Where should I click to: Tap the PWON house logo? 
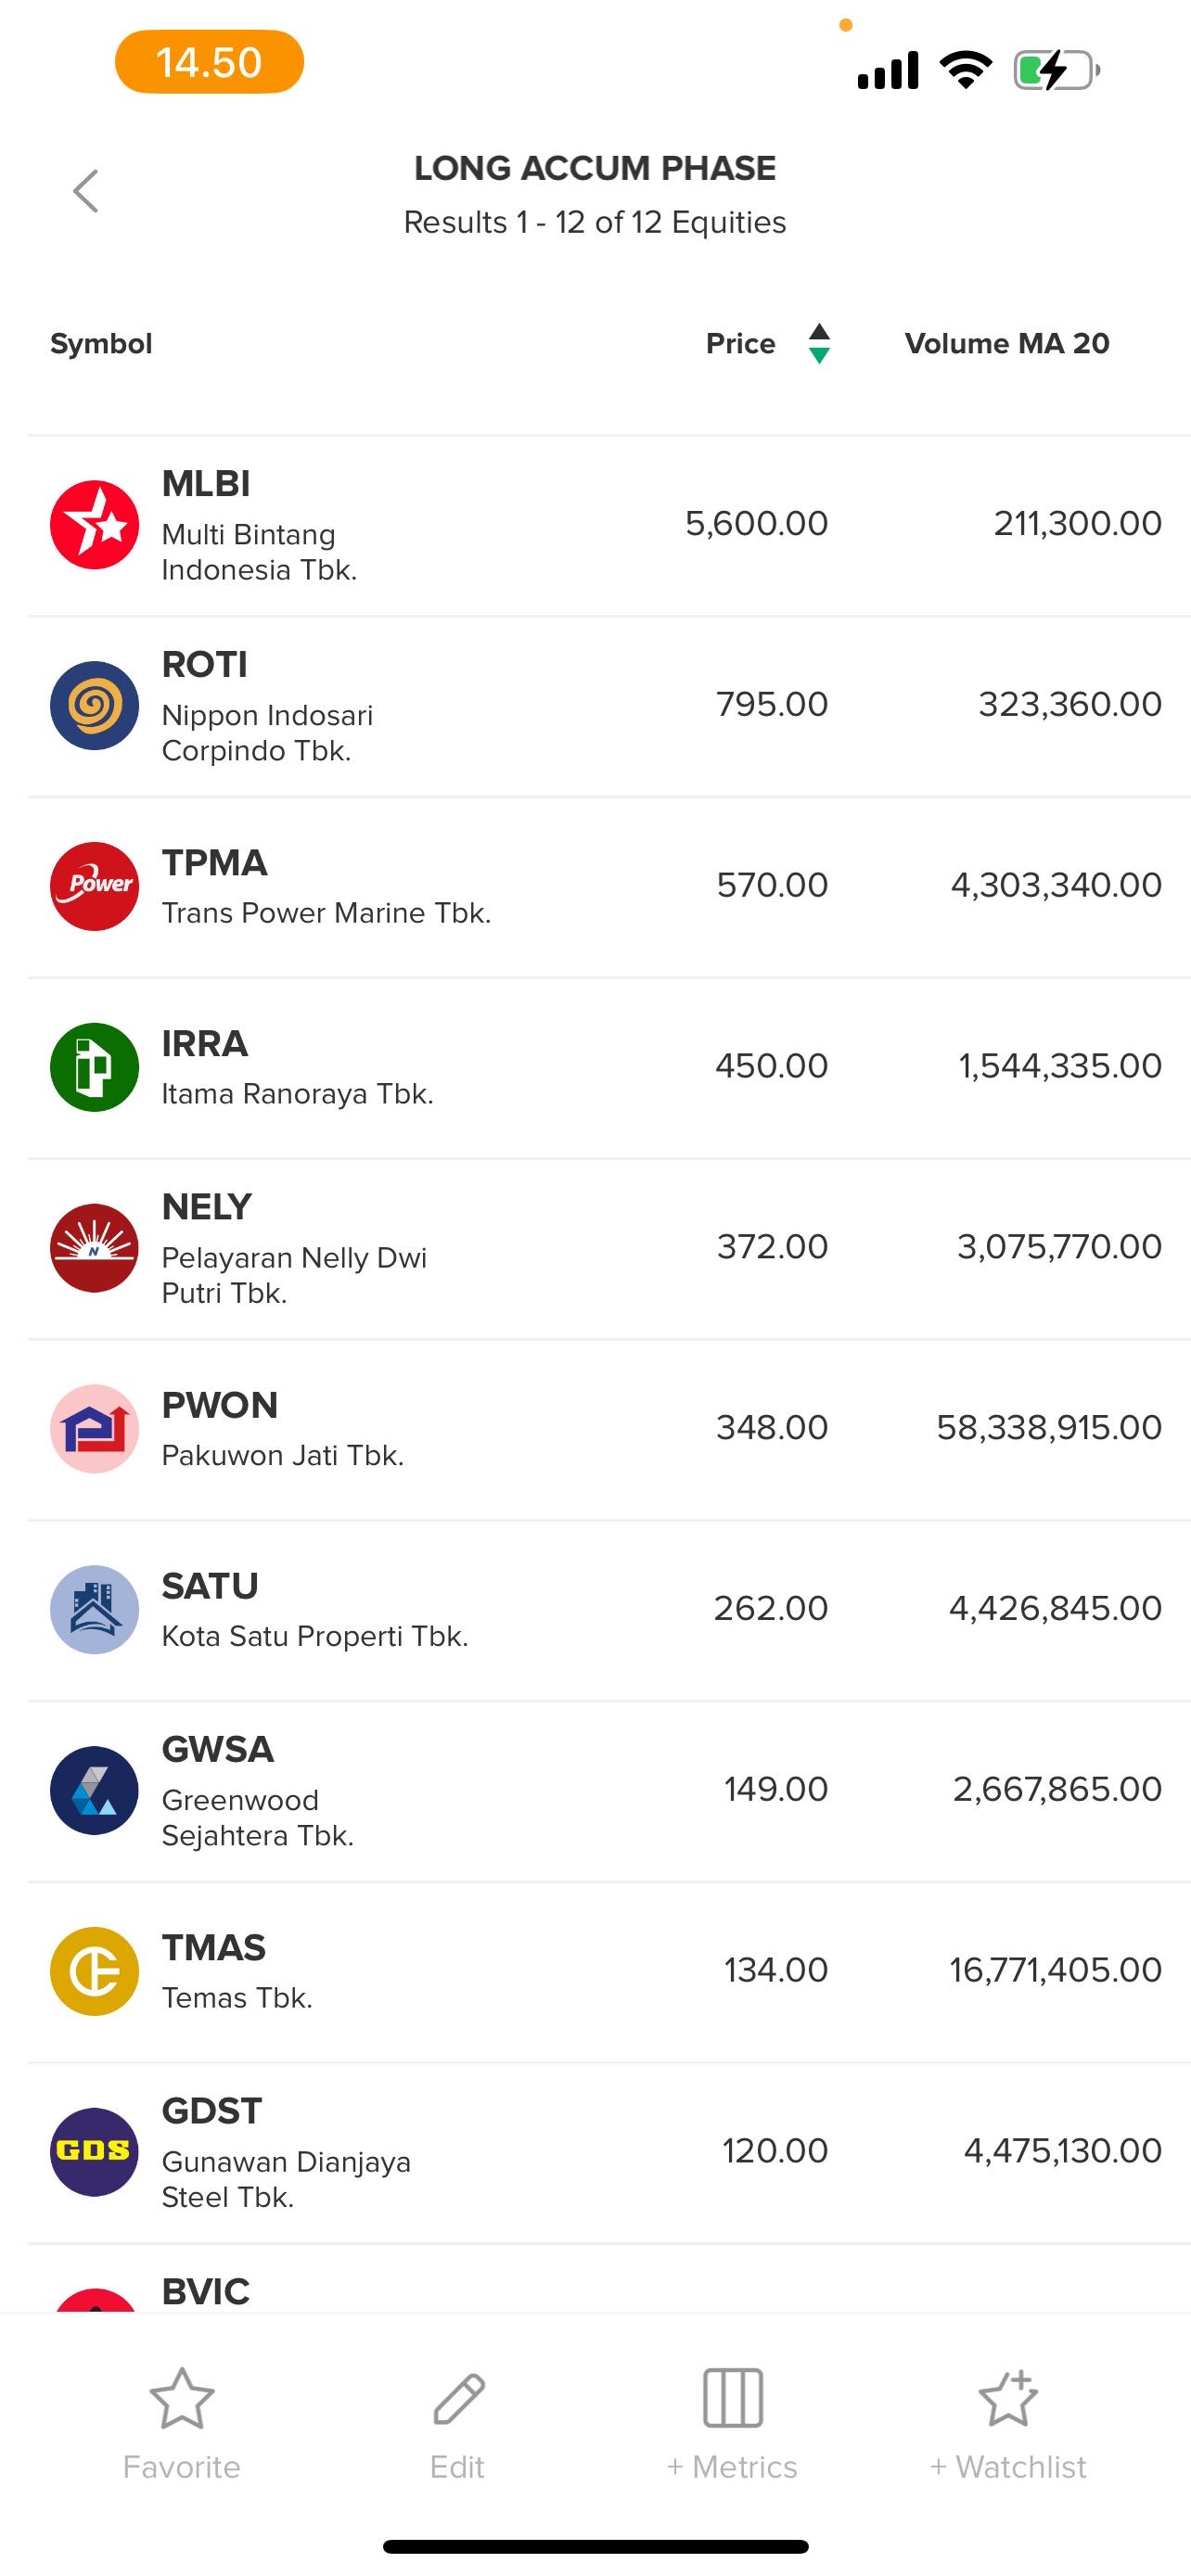tap(94, 1428)
